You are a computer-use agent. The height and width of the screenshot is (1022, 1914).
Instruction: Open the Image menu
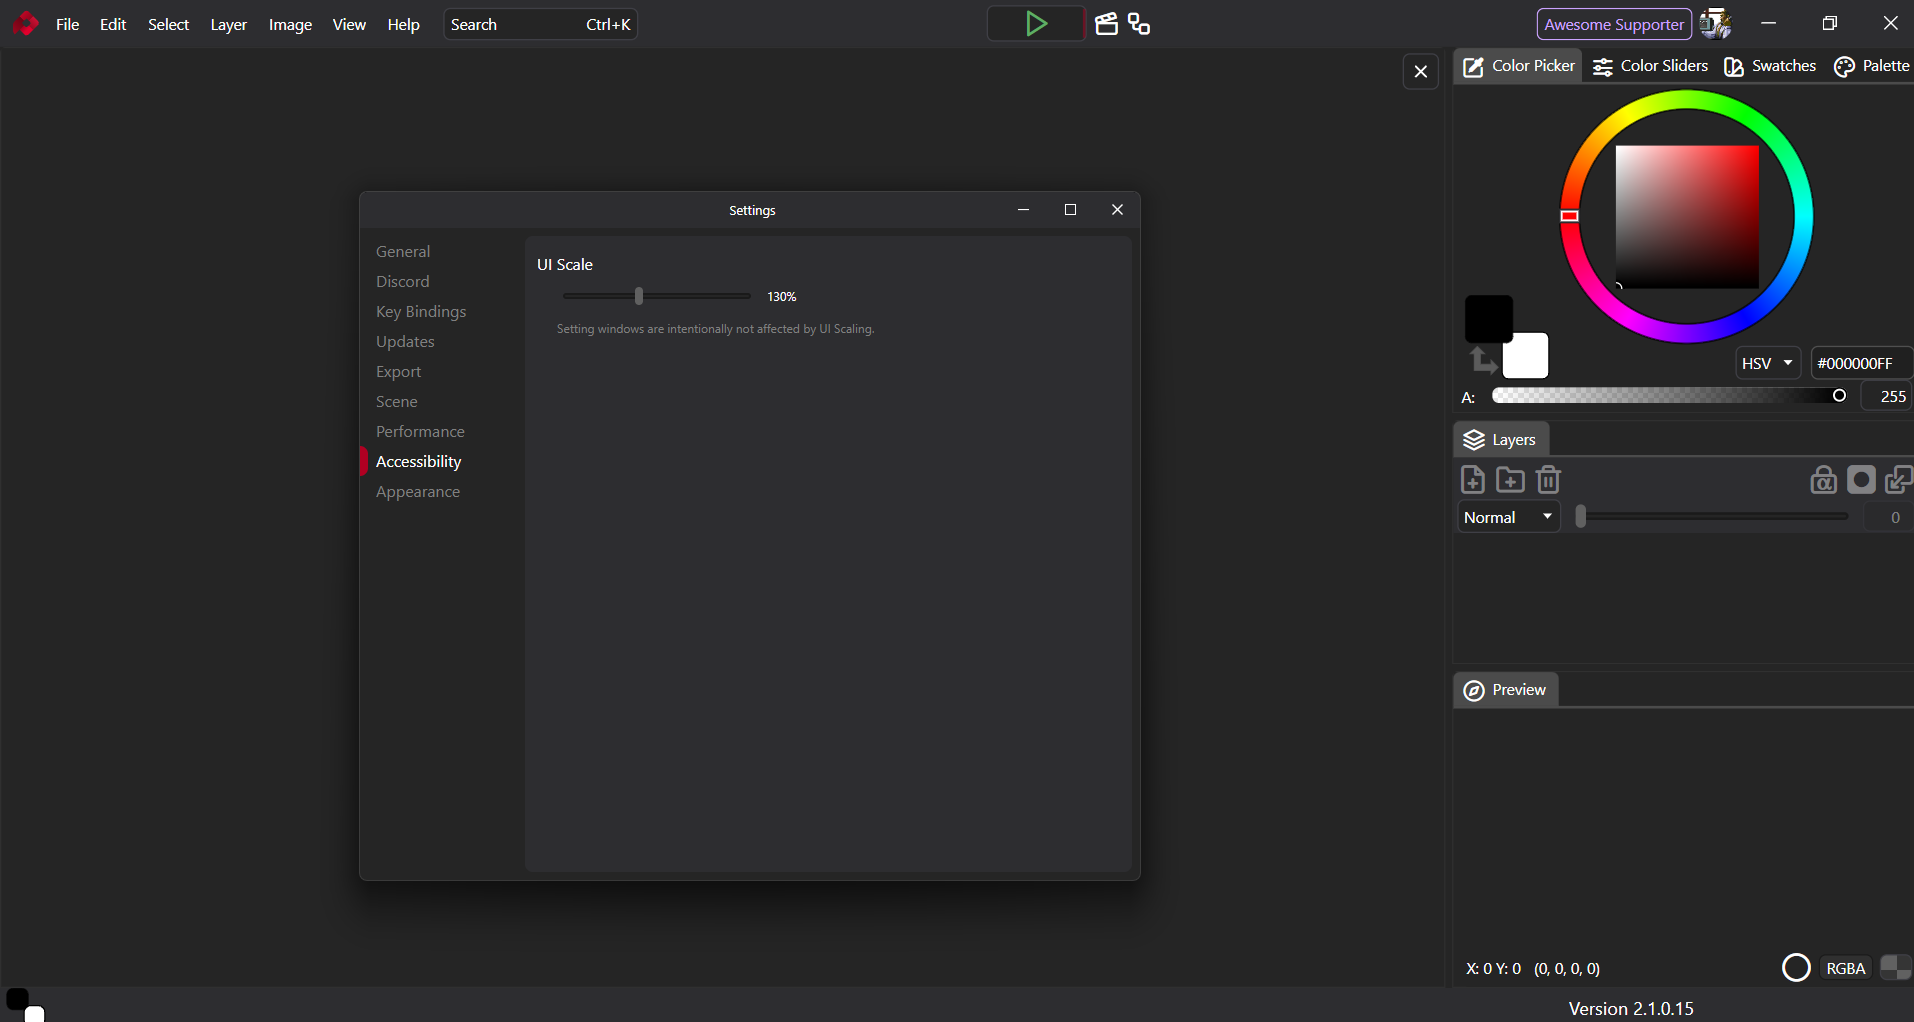(290, 24)
